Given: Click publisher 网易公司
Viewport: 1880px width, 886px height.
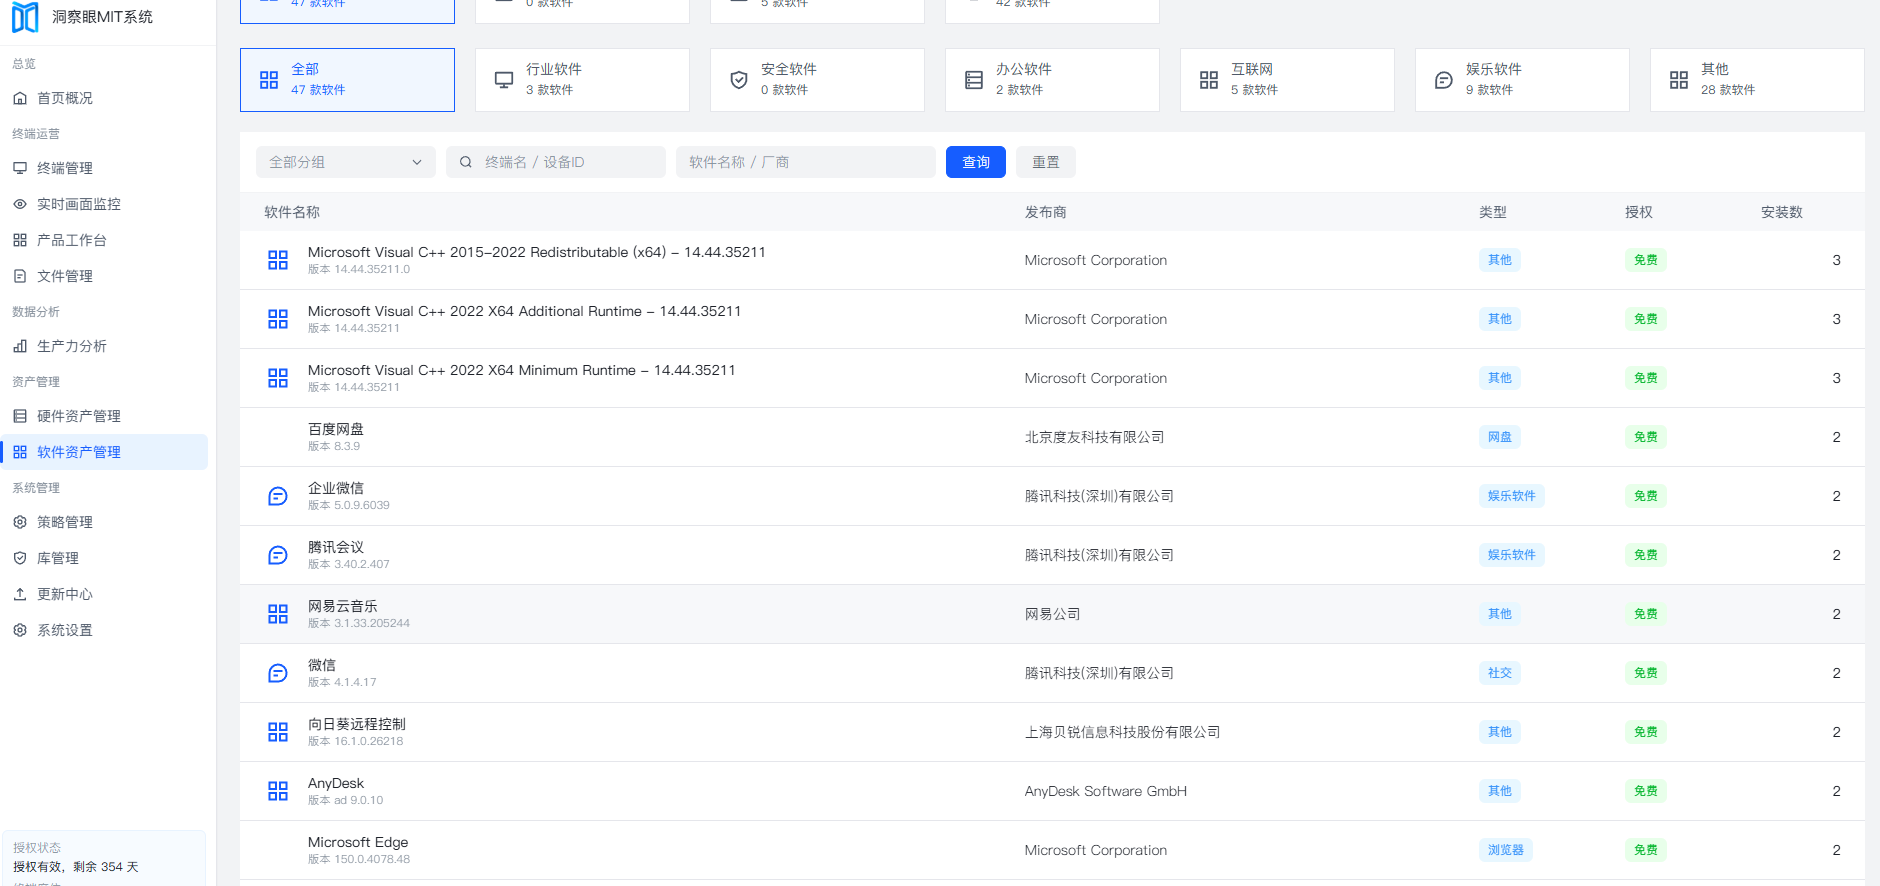Looking at the screenshot, I should click(x=1053, y=614).
